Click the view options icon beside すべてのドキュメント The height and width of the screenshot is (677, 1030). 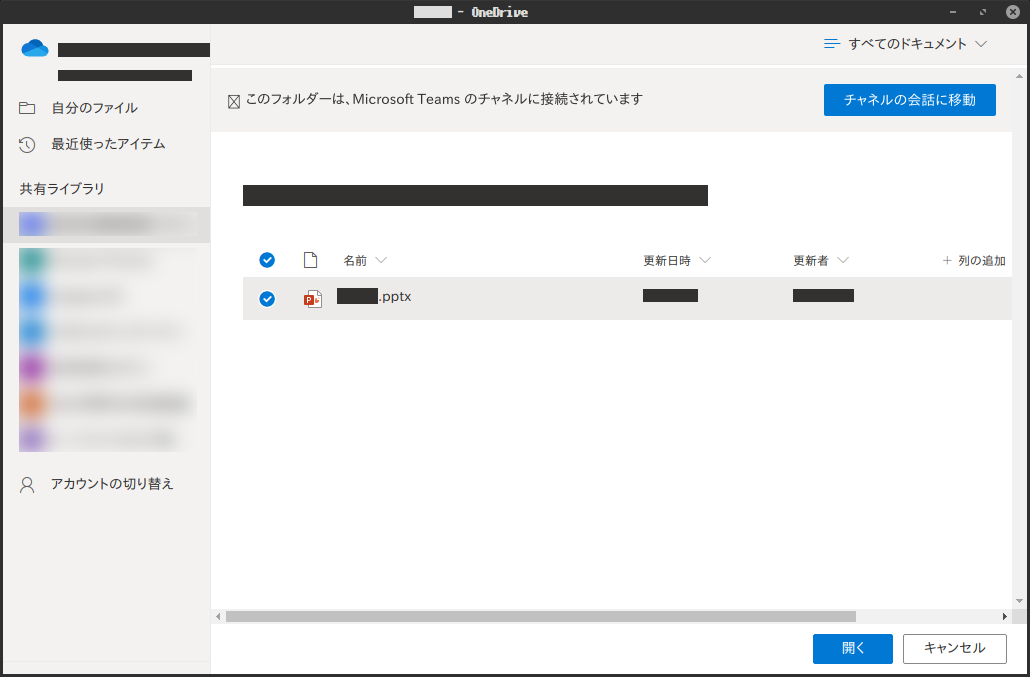tap(832, 43)
